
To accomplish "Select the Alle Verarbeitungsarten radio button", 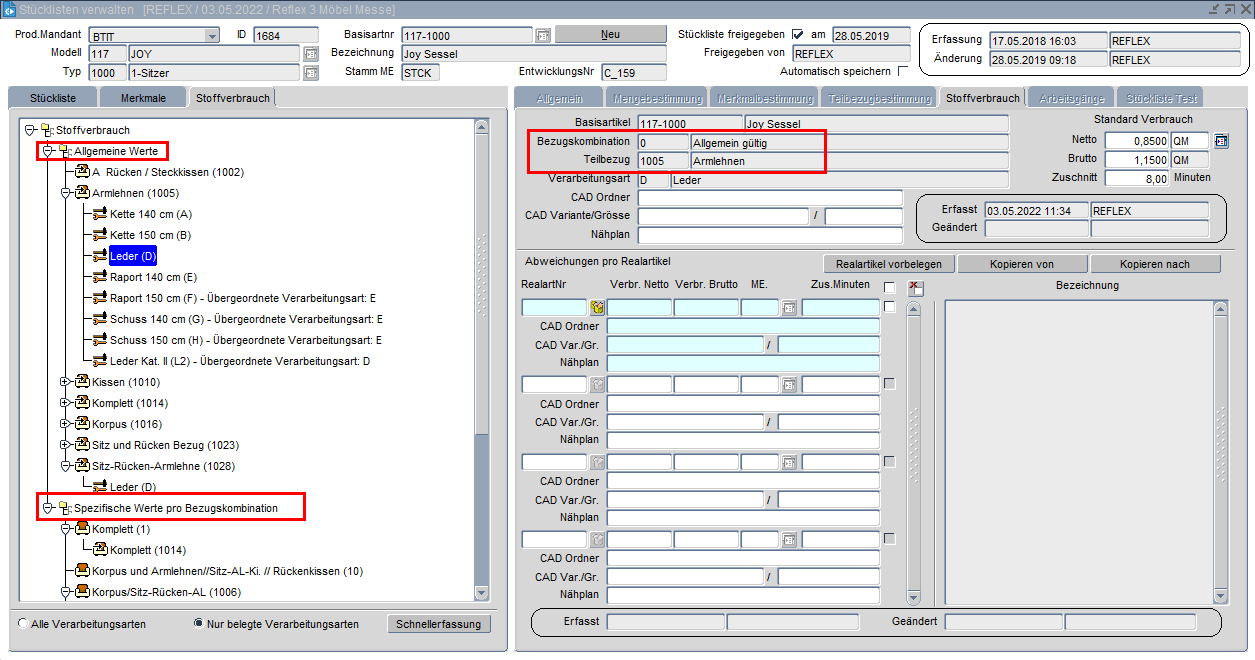I will pos(23,624).
